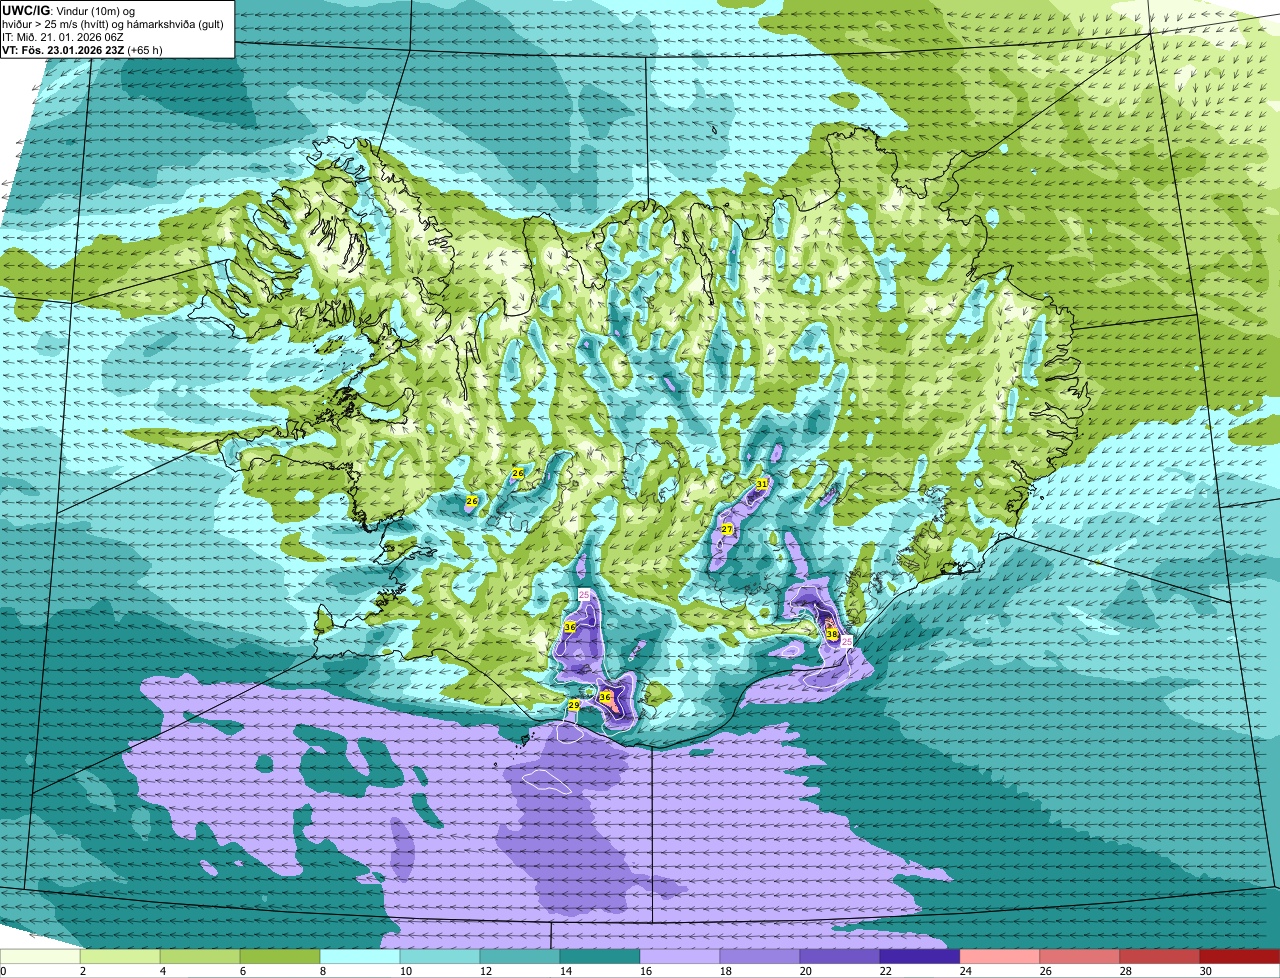Click the '30' legend scale value
The image size is (1280, 978).
[1205, 971]
